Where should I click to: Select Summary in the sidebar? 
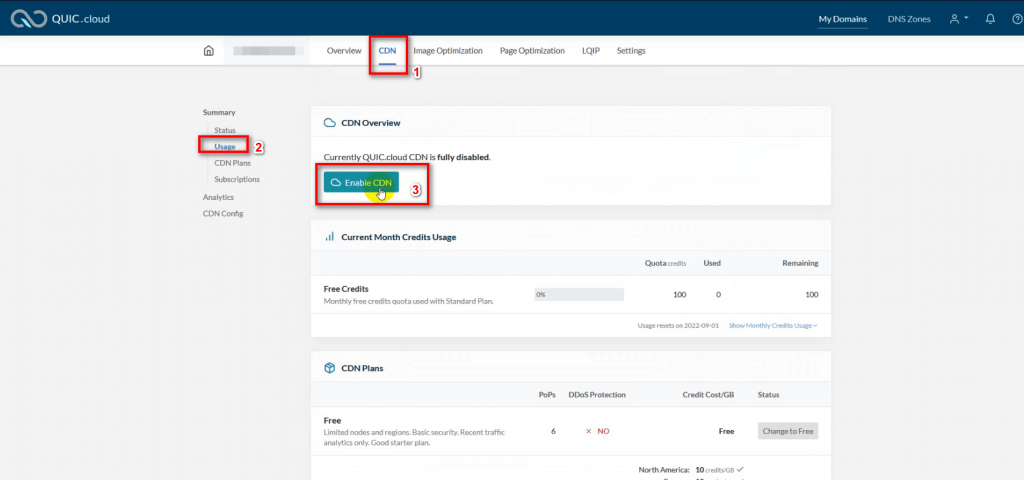219,112
